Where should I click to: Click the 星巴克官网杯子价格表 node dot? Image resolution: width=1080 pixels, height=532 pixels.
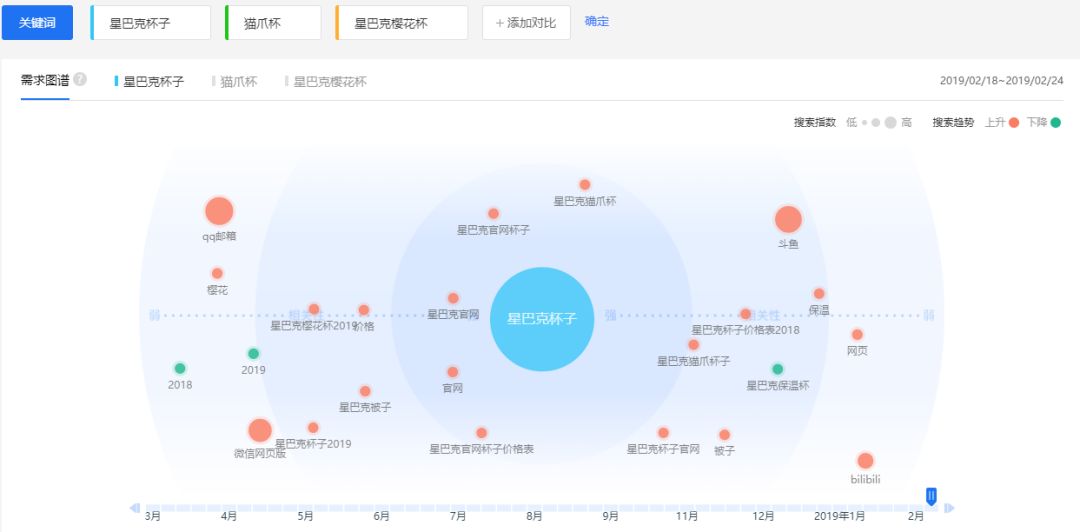pos(481,433)
